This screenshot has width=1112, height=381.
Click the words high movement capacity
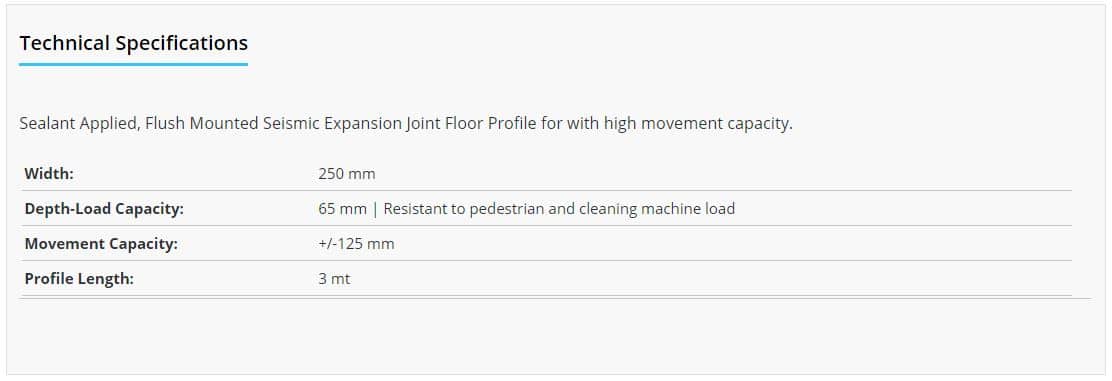pos(698,123)
